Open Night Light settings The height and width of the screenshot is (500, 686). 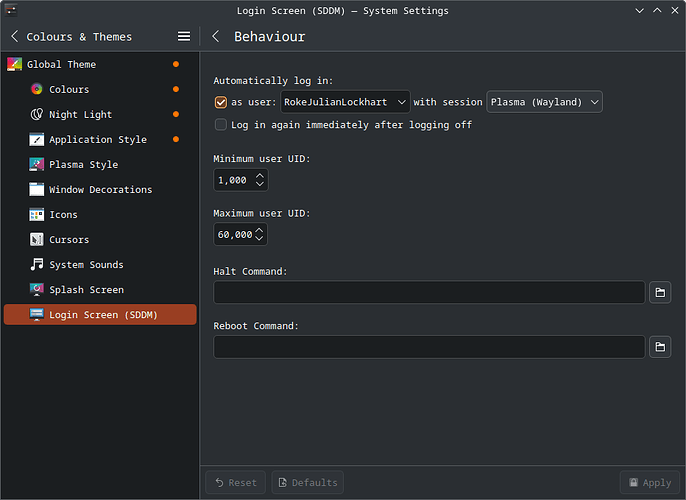(x=100, y=114)
